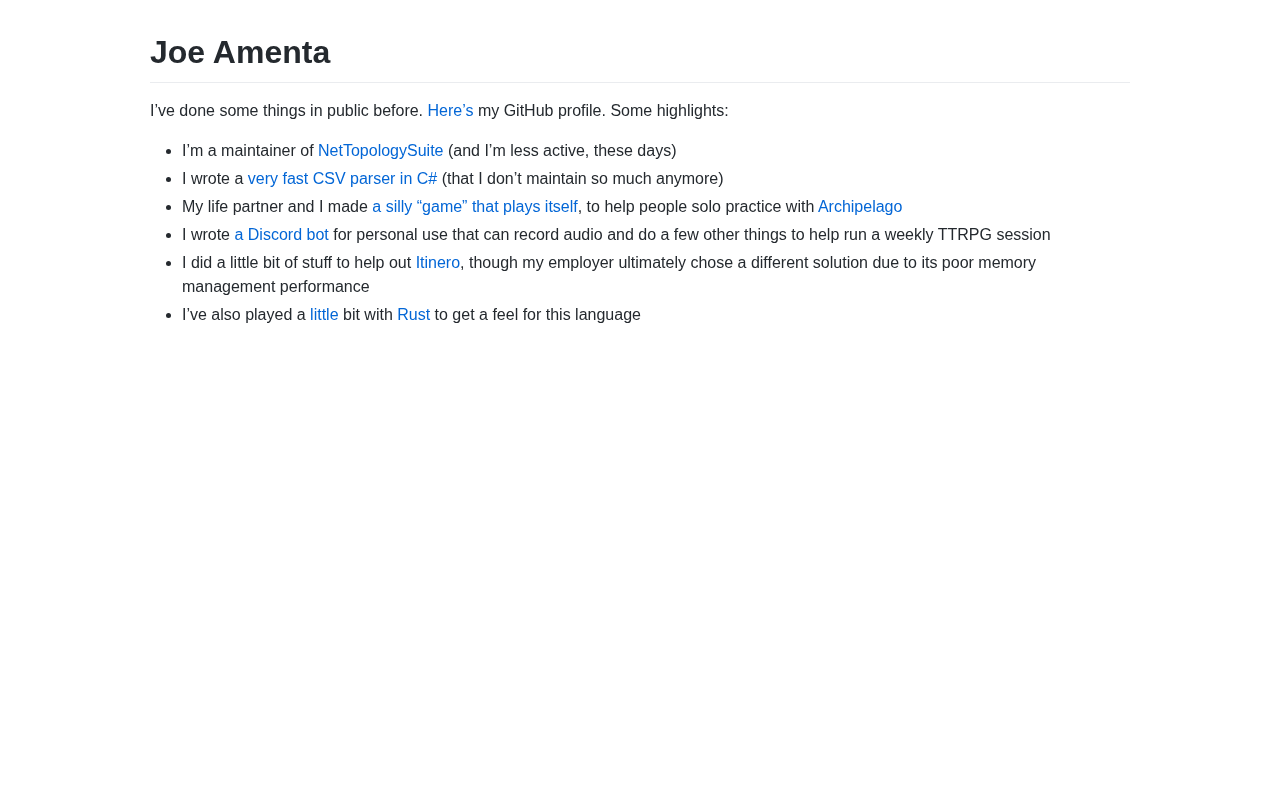This screenshot has width=1280, height=800.
Task: Open the "a Discord bot" link
Action: coord(281,235)
